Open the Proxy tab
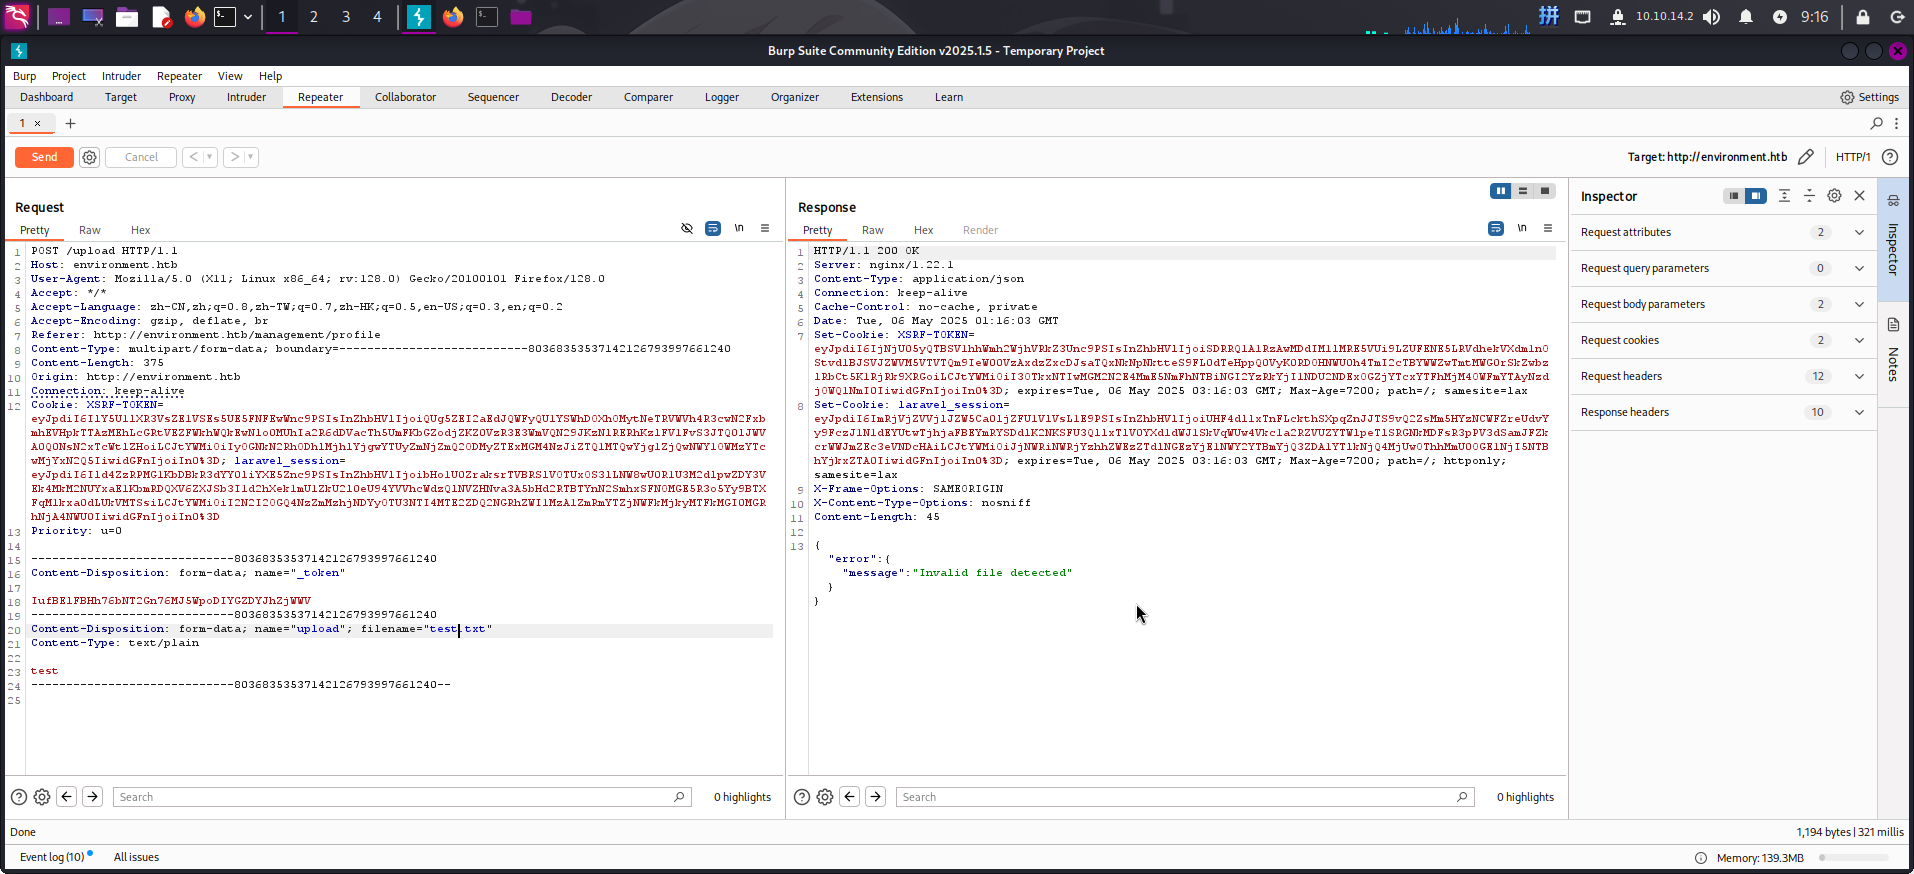 (182, 97)
